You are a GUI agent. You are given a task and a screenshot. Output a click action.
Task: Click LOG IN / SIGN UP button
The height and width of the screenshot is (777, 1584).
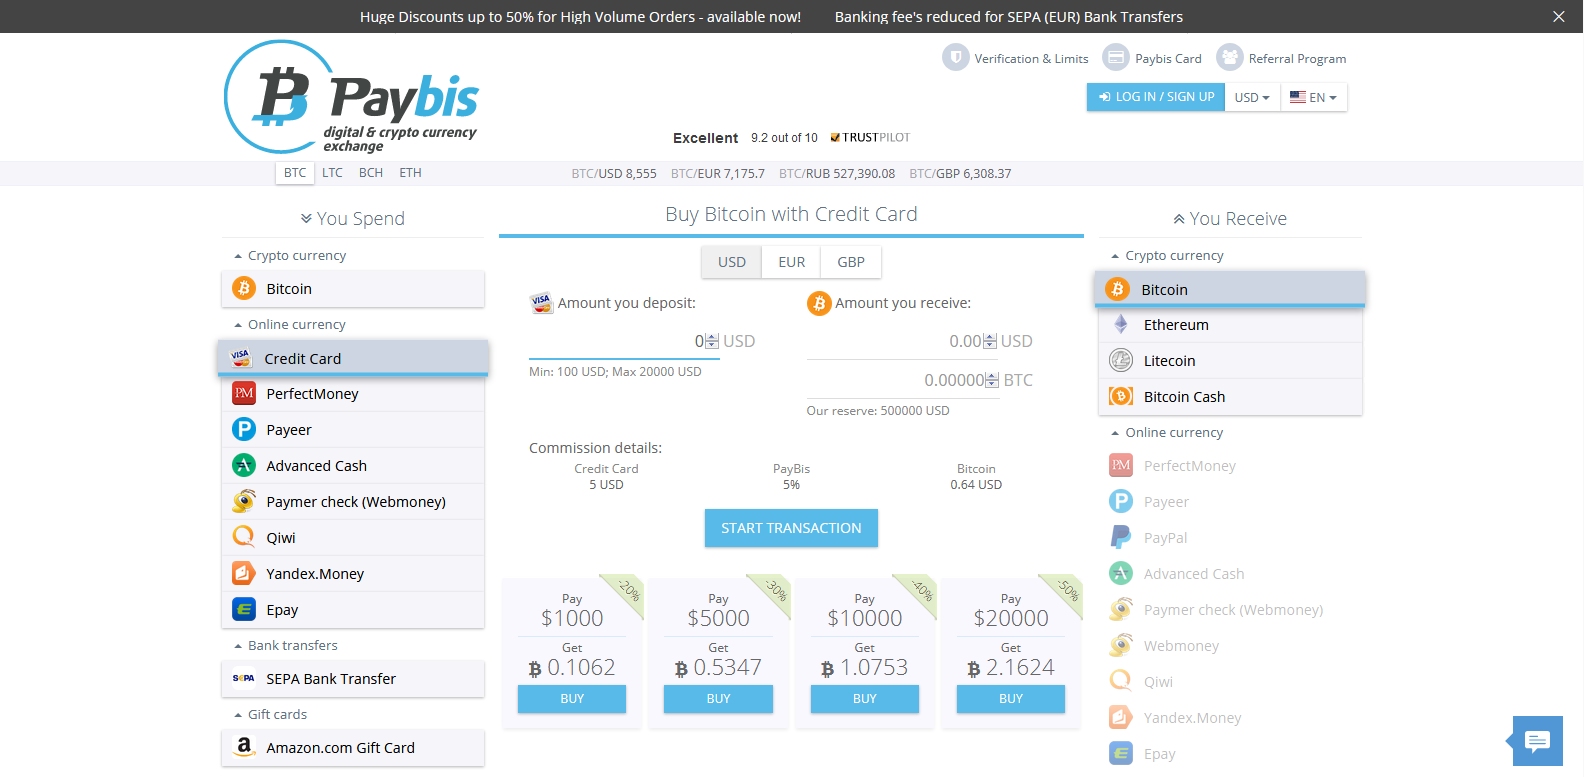[1156, 97]
